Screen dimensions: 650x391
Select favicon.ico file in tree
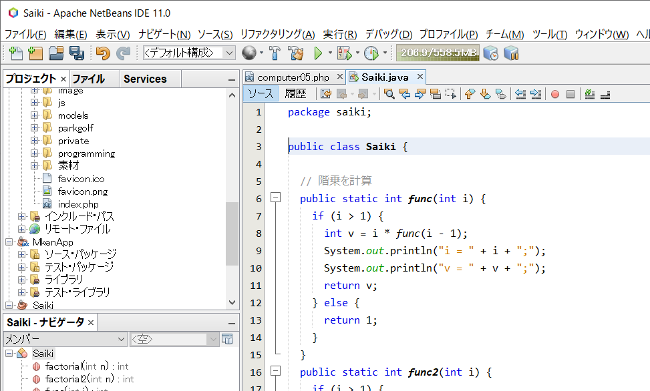(81, 179)
